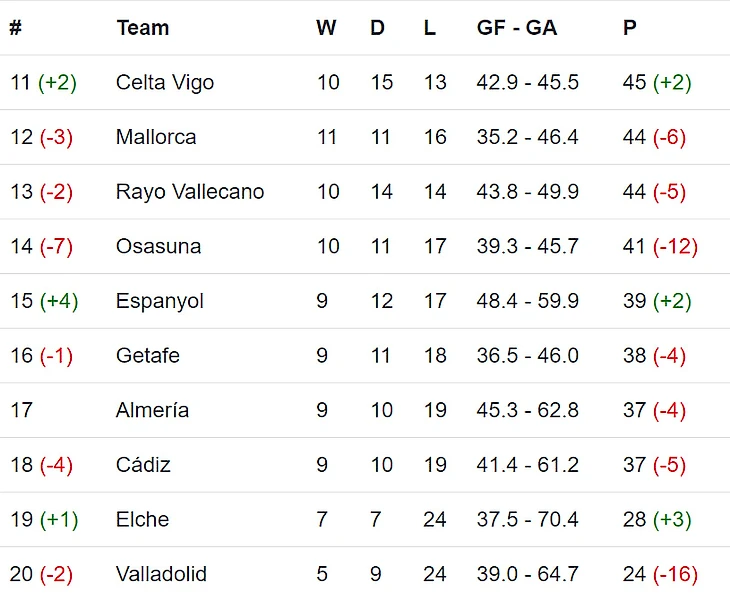Click the GF - GA column header

point(516,28)
